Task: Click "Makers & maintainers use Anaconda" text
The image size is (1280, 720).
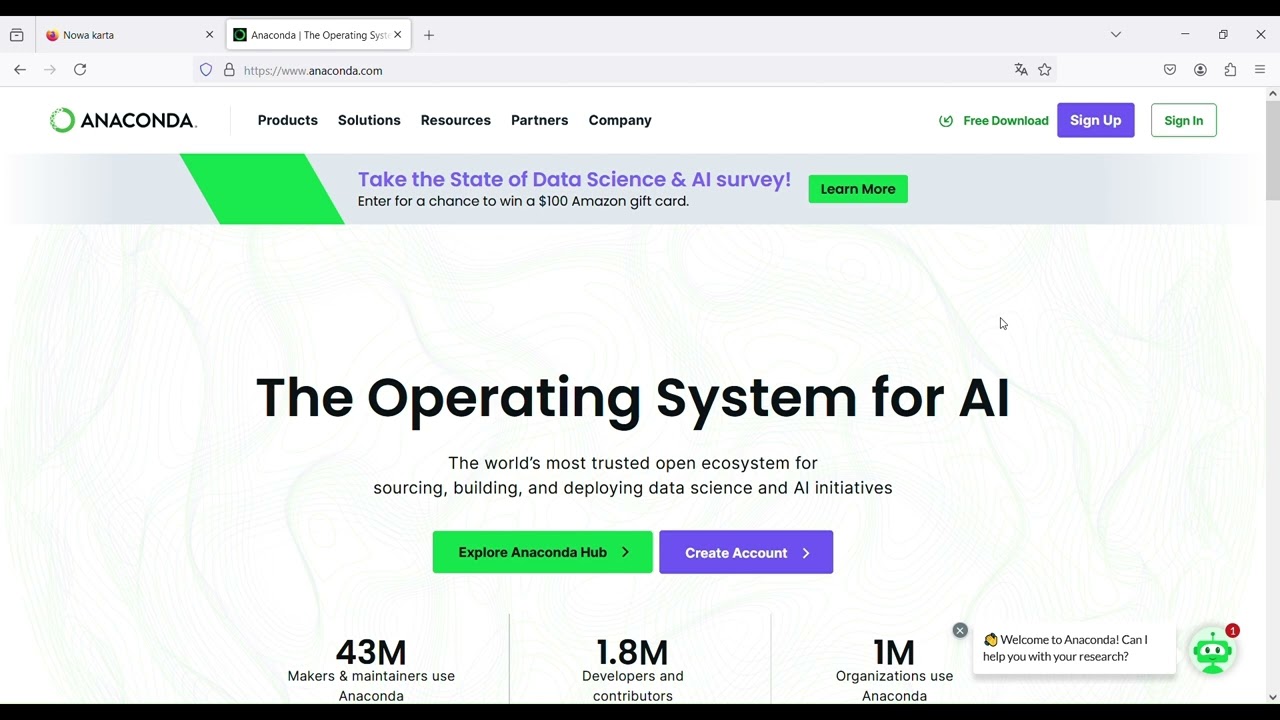Action: (371, 686)
